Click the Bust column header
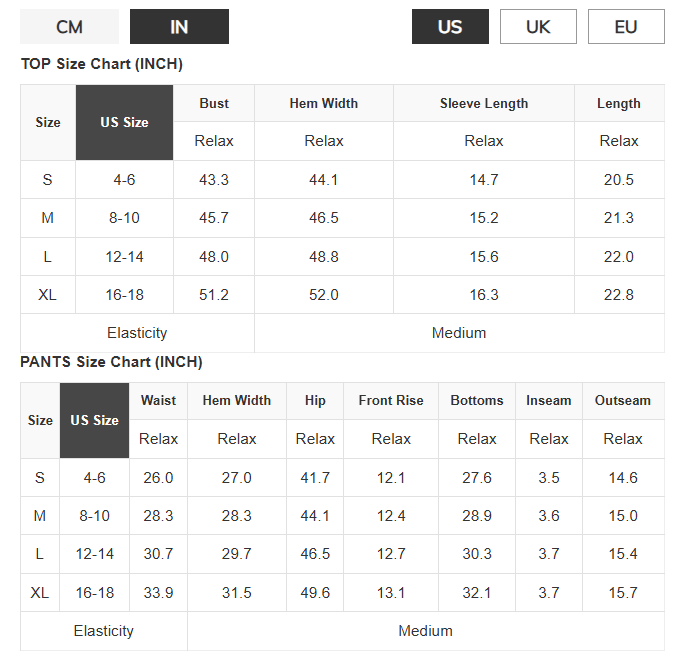Viewport: 699px width, 659px height. pyautogui.click(x=214, y=103)
